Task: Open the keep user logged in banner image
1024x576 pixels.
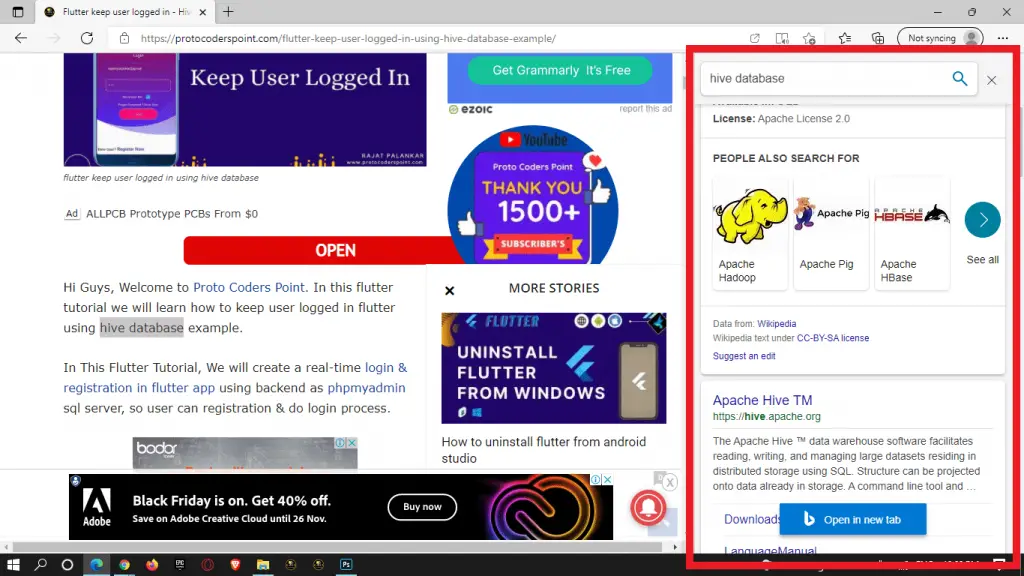Action: tap(245, 110)
